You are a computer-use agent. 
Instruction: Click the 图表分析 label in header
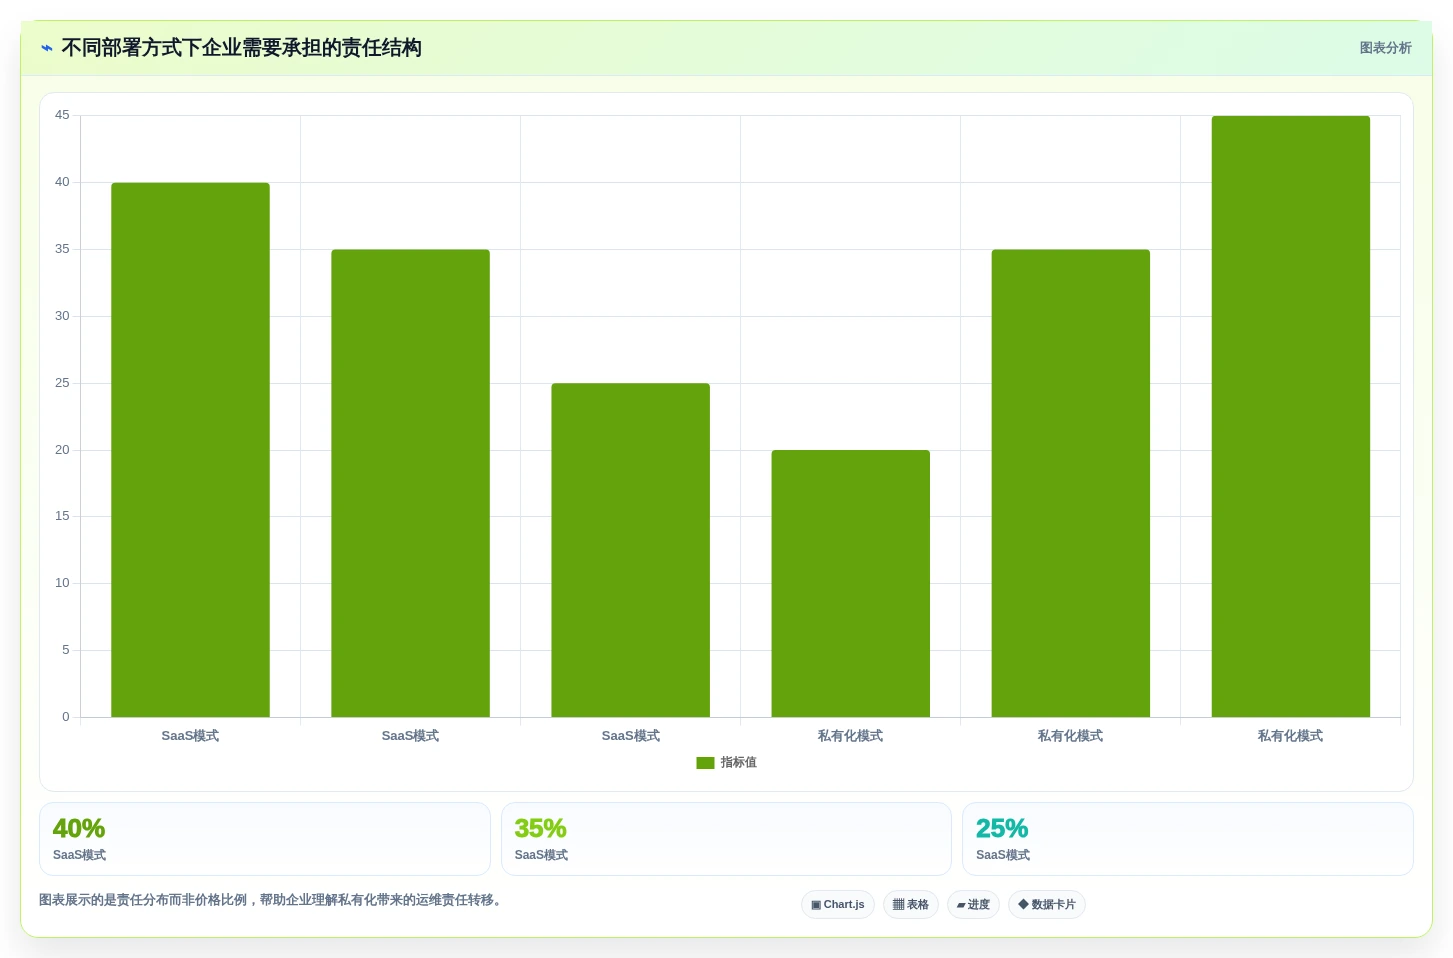(x=1385, y=48)
